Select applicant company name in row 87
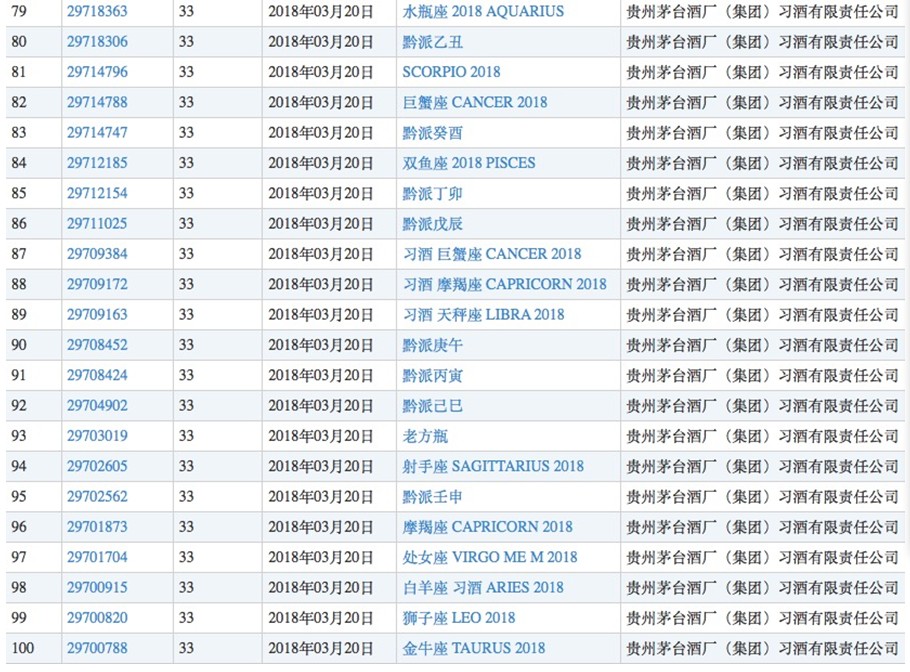The height and width of the screenshot is (672, 910). click(x=762, y=254)
